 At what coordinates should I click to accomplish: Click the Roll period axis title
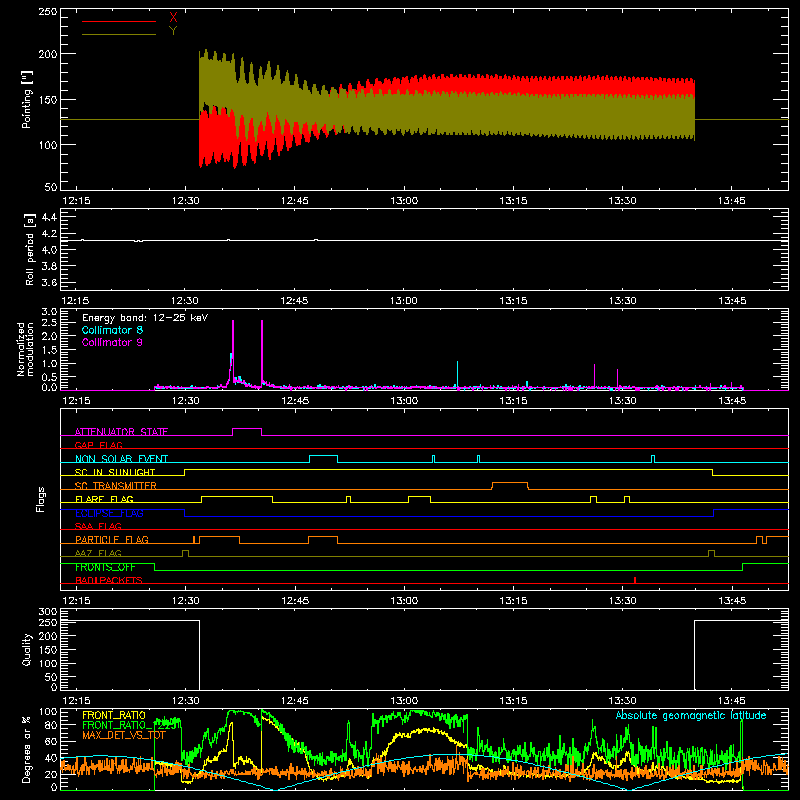click(29, 249)
